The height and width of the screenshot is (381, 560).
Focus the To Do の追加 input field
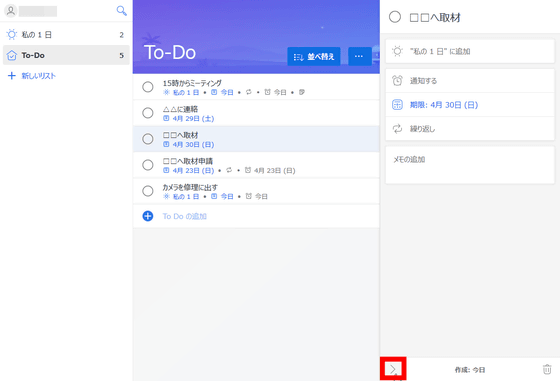tap(256, 216)
